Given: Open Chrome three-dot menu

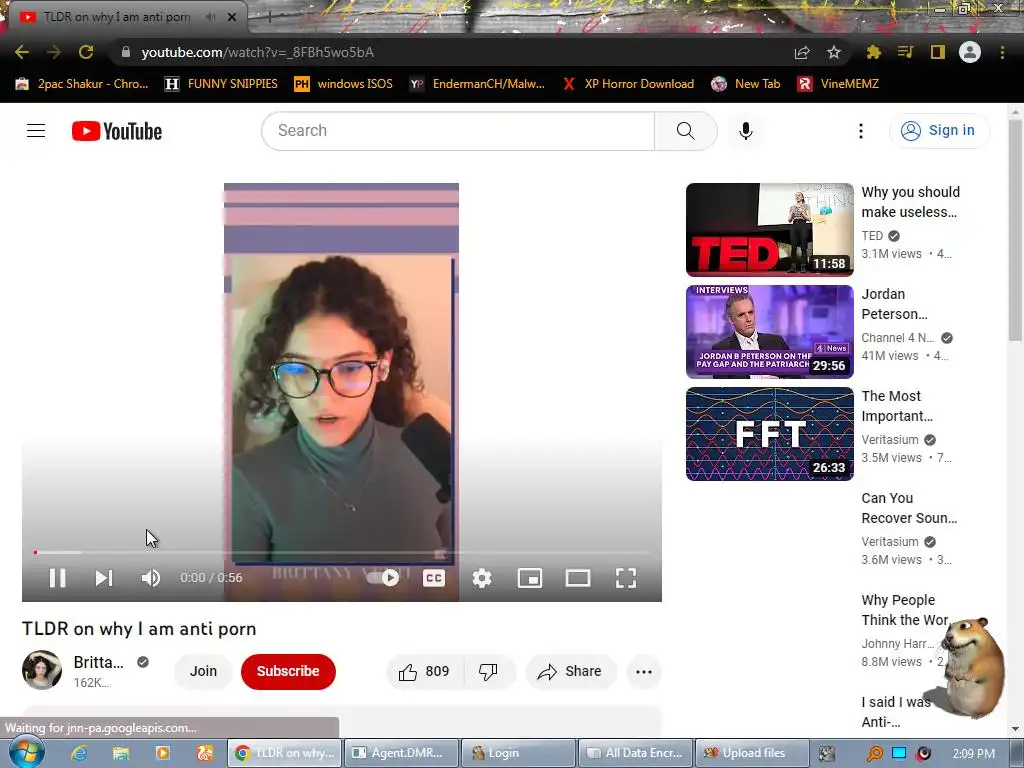Looking at the screenshot, I should pyautogui.click(x=1002, y=52).
